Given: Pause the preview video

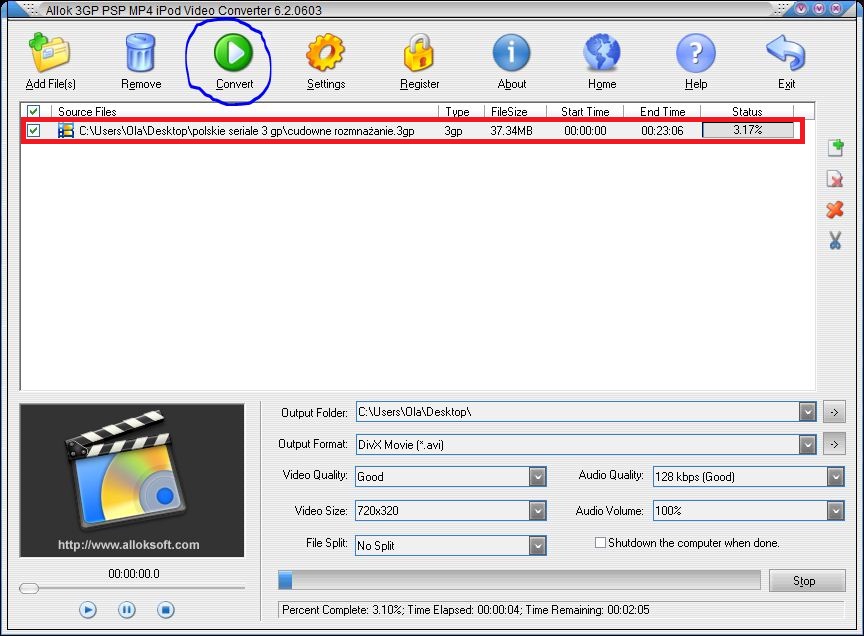Looking at the screenshot, I should (x=126, y=610).
